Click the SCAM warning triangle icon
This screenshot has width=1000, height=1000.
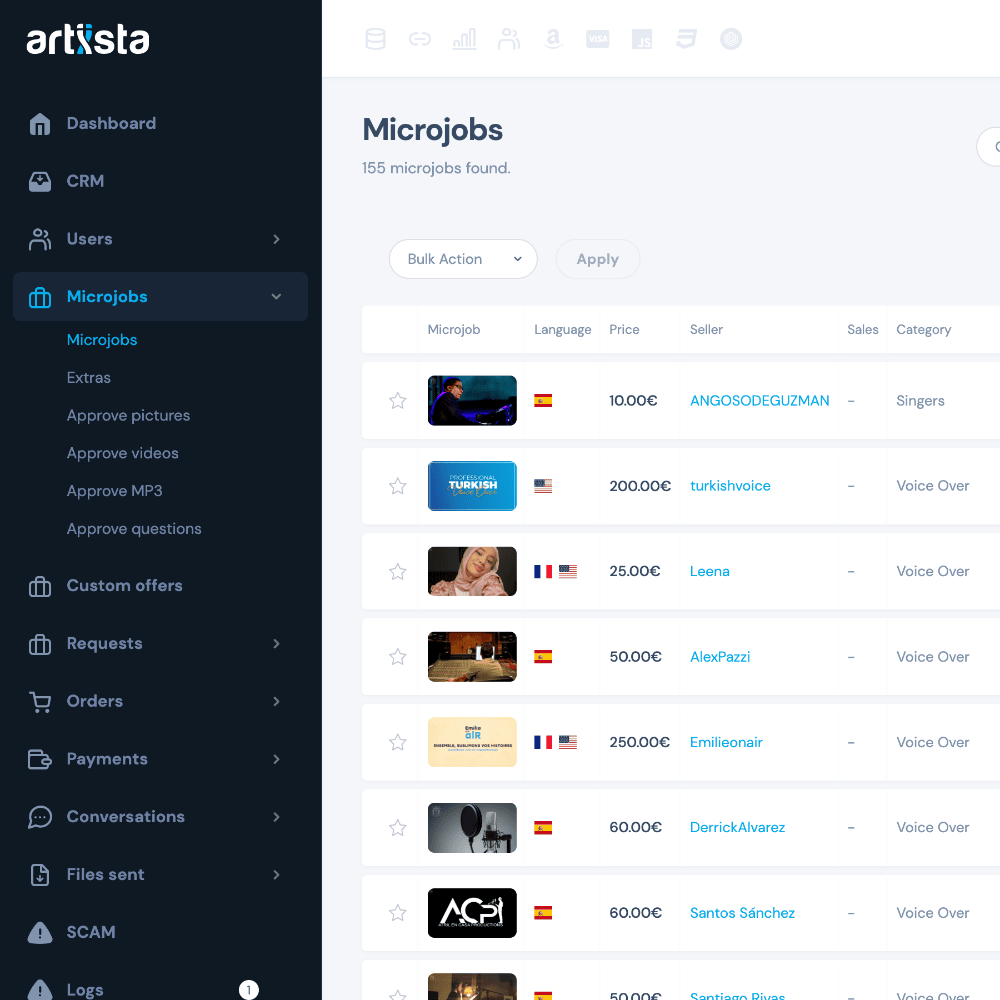point(40,932)
